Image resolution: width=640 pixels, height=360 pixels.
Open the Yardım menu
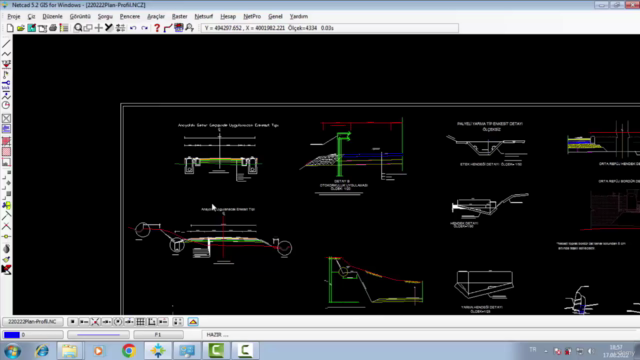299,16
